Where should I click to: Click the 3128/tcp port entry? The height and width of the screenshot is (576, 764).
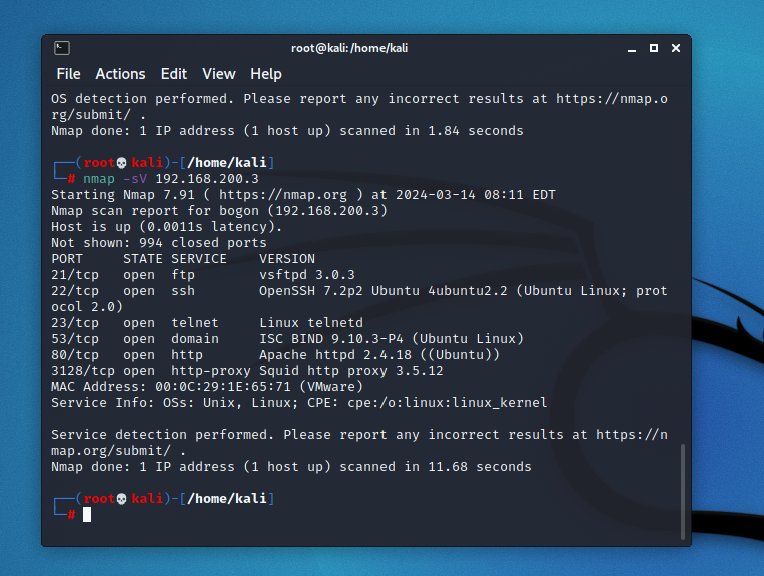coord(83,371)
